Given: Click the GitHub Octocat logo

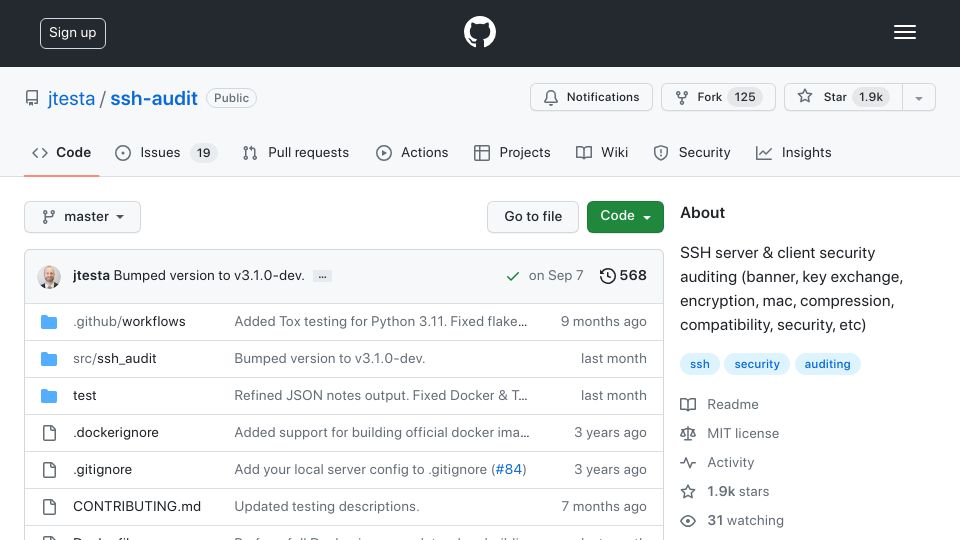Looking at the screenshot, I should pyautogui.click(x=479, y=32).
